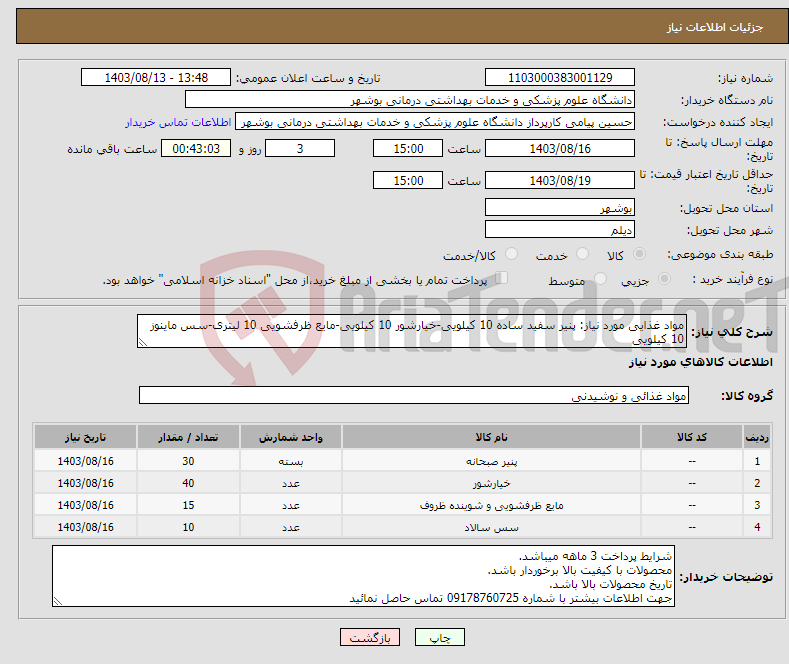789x664 pixels.
Task: Click the resize handle of the buyer notes textarea
Action: 58,601
